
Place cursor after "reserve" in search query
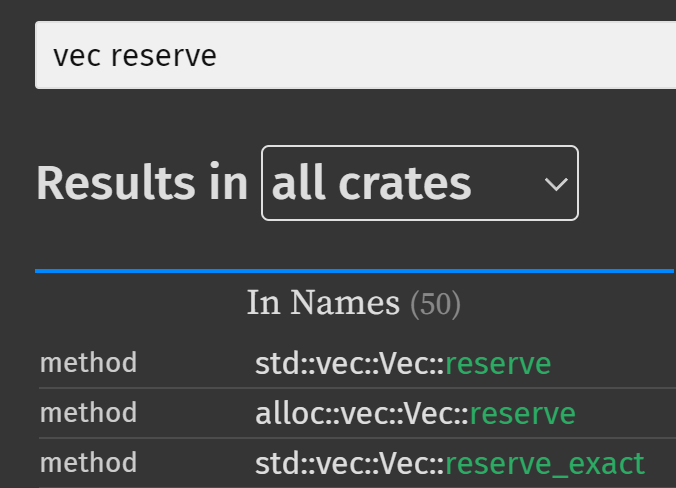[x=218, y=55]
